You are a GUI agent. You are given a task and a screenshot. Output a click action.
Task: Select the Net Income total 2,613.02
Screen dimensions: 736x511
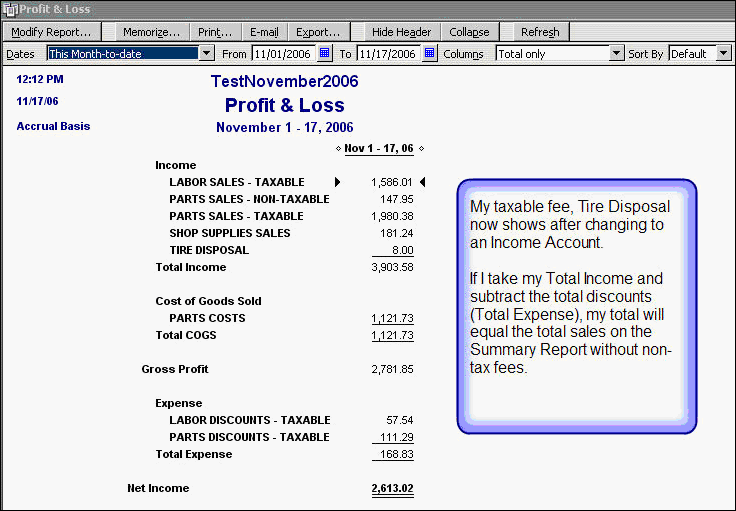(391, 488)
